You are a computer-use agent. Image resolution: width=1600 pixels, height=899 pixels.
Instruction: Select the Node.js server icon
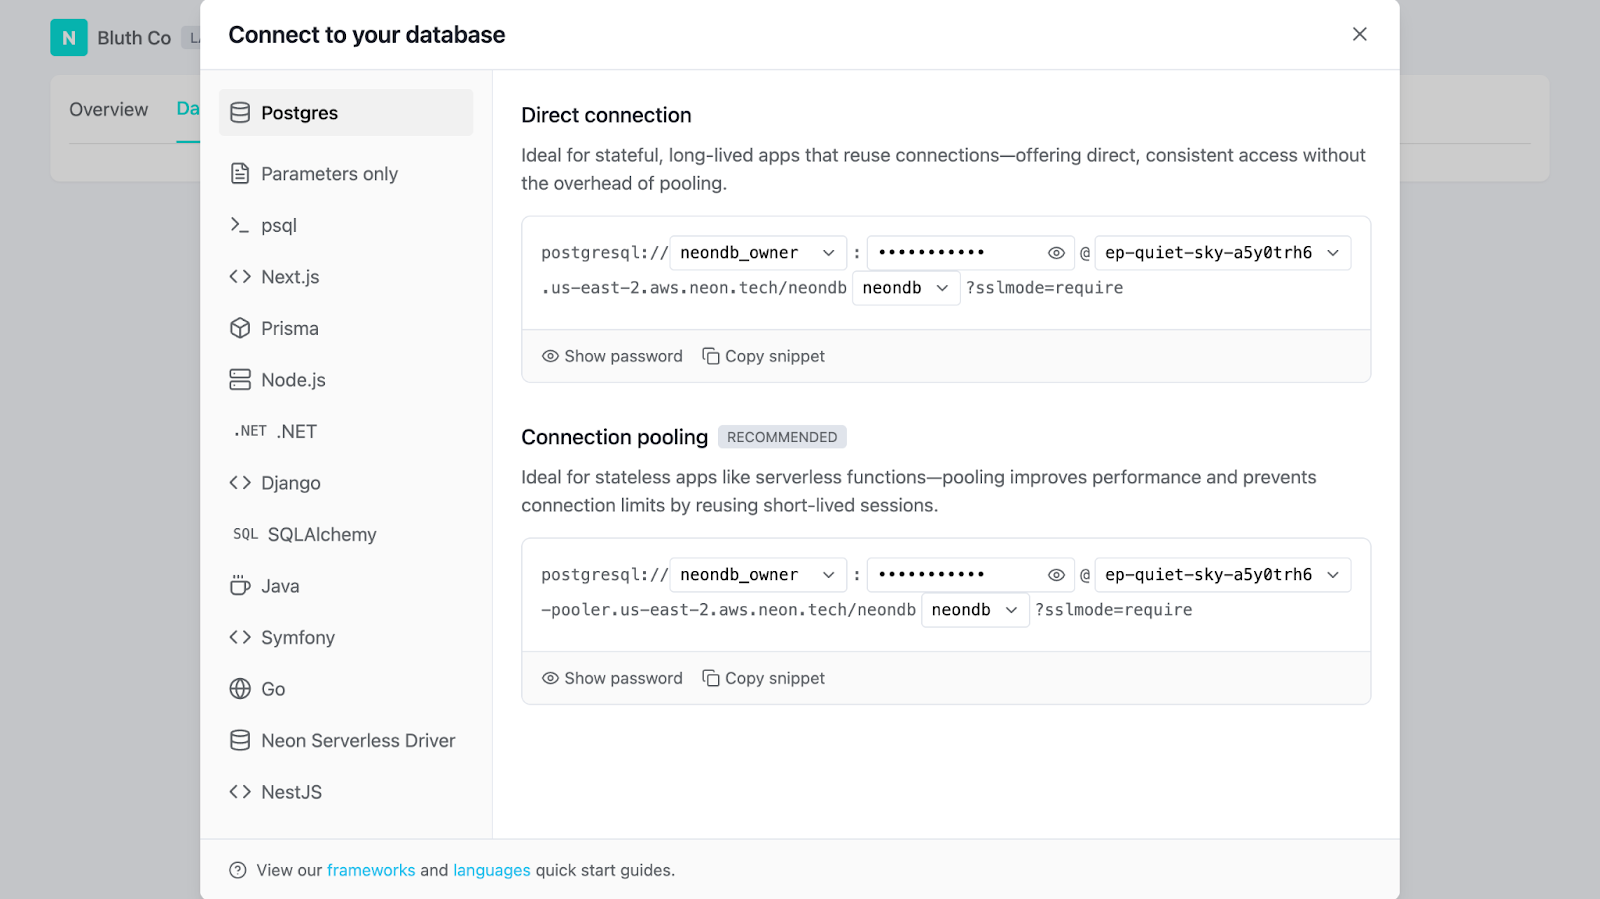pyautogui.click(x=240, y=379)
